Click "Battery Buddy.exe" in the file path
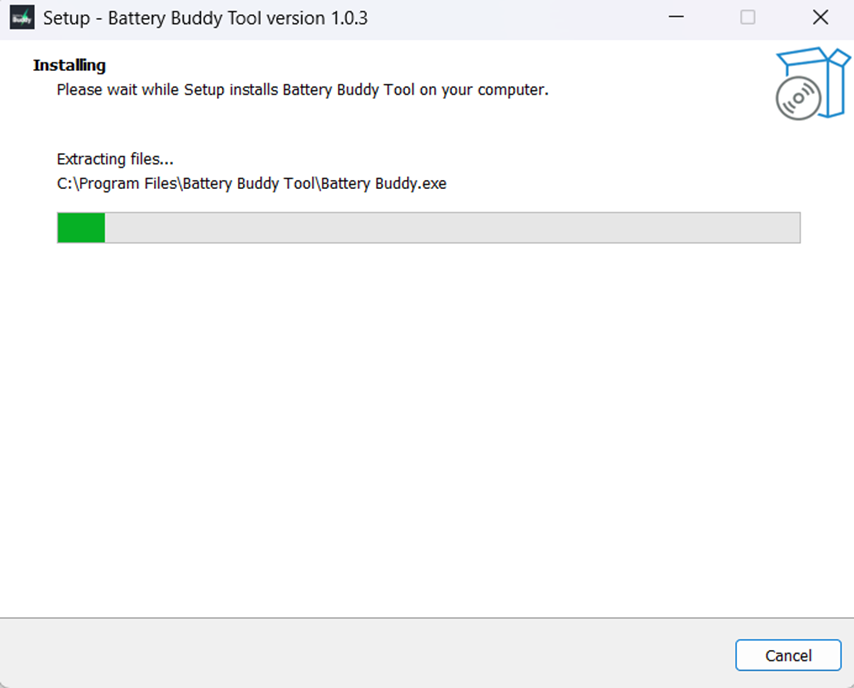The height and width of the screenshot is (688, 854). pos(397,183)
